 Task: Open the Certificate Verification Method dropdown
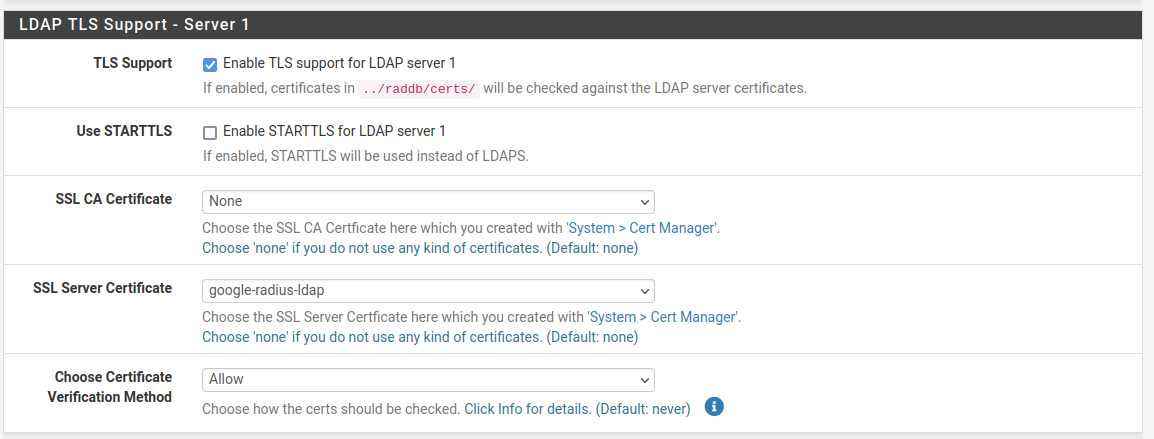(428, 379)
